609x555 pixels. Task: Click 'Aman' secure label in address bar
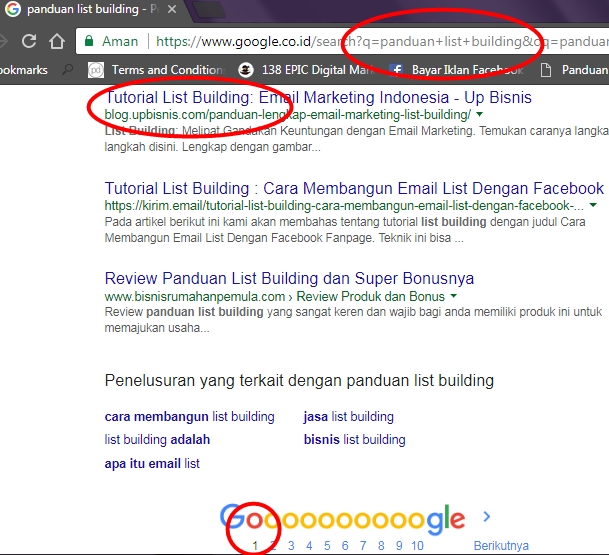pyautogui.click(x=120, y=41)
